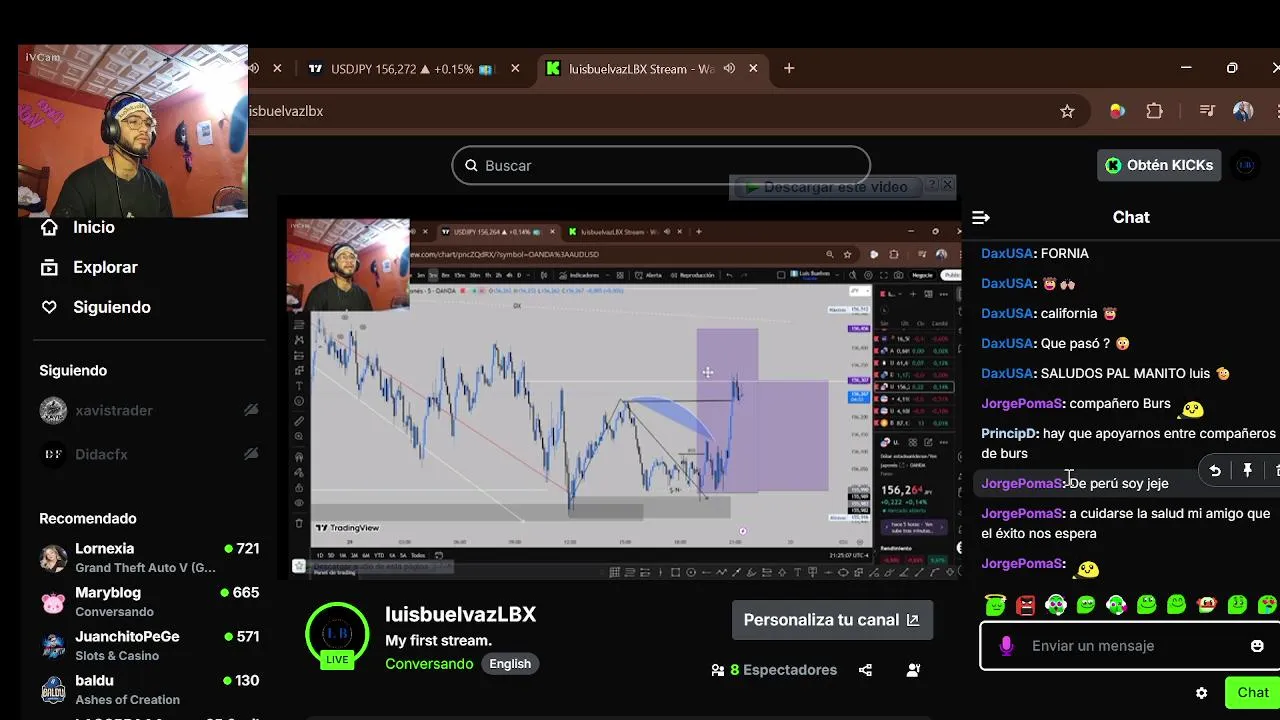Click the luisbuelvazLBX channel name
The image size is (1280, 720).
[461, 614]
